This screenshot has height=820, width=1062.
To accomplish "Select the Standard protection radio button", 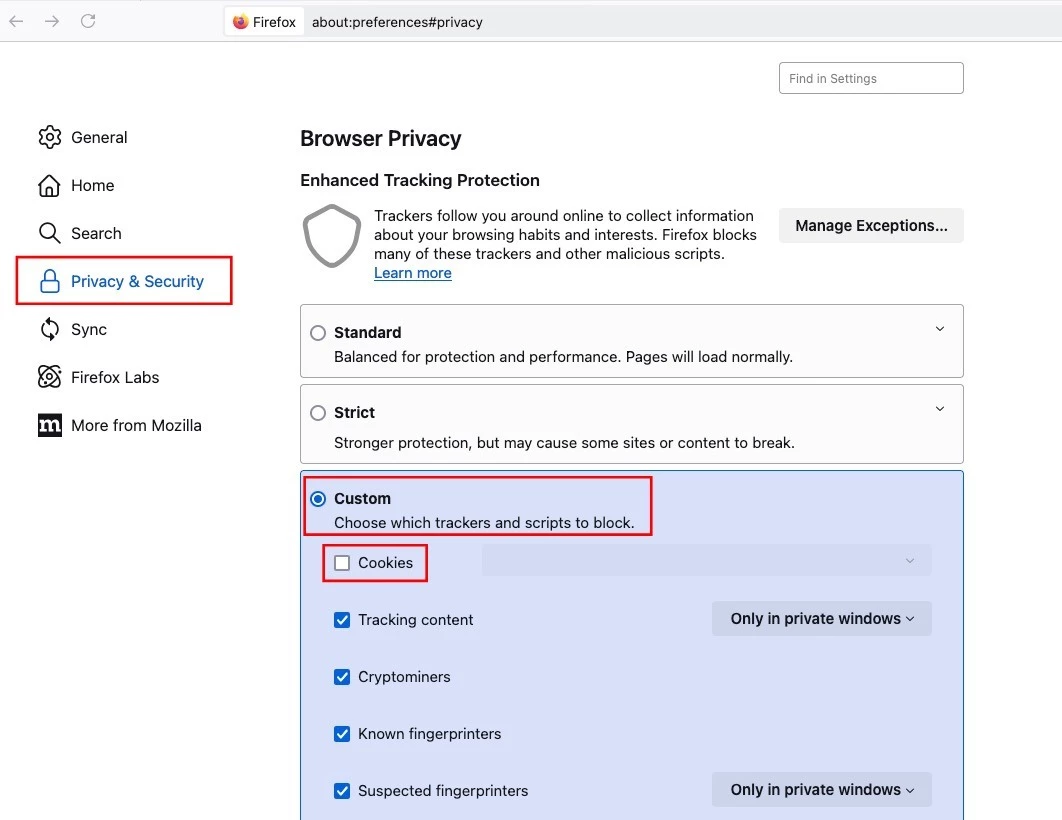I will point(318,332).
